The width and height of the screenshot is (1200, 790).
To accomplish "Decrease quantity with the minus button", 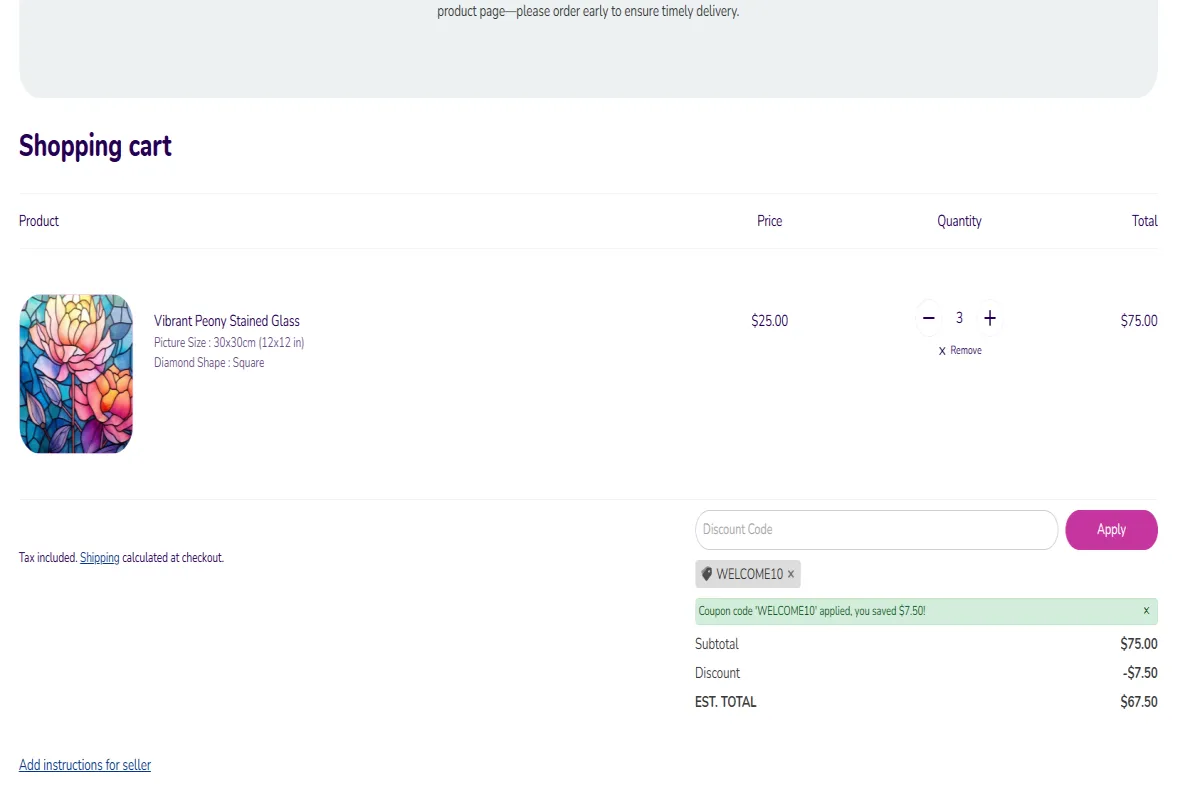I will 928,318.
